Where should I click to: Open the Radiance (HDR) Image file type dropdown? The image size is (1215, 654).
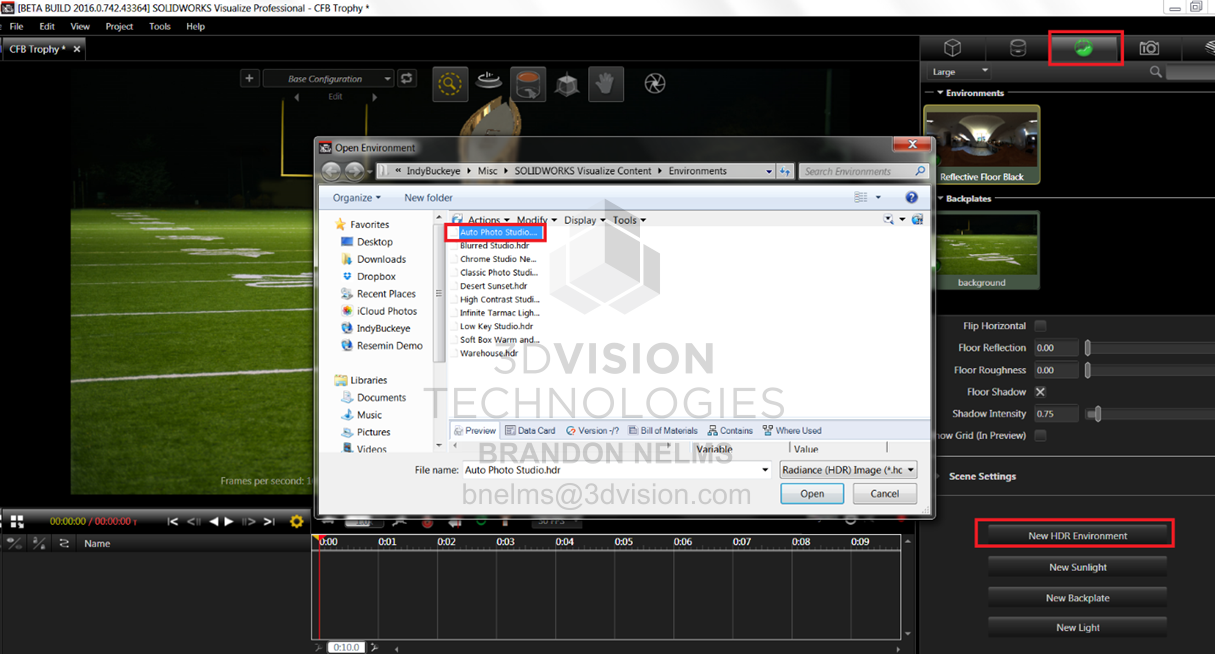[x=848, y=470]
